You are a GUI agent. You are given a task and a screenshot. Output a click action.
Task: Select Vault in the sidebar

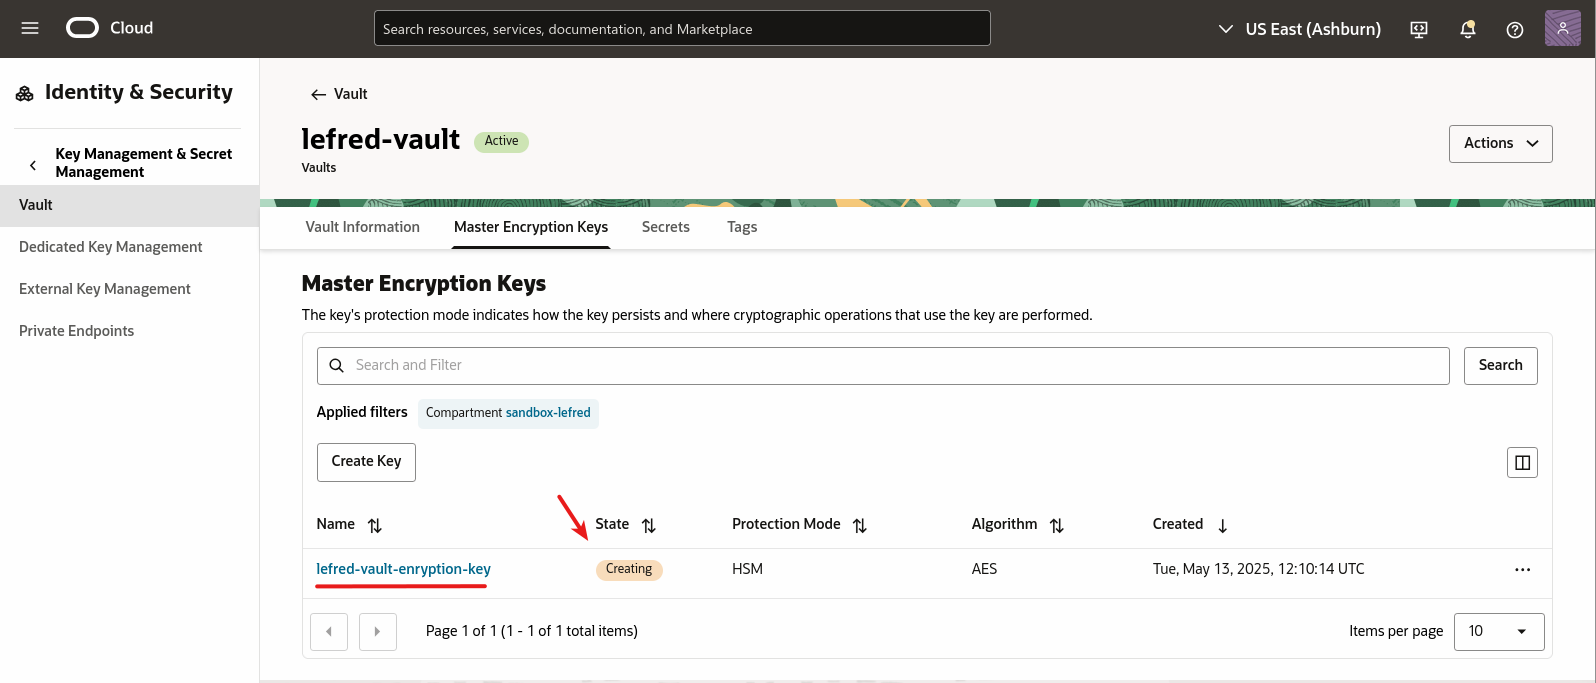(x=129, y=205)
